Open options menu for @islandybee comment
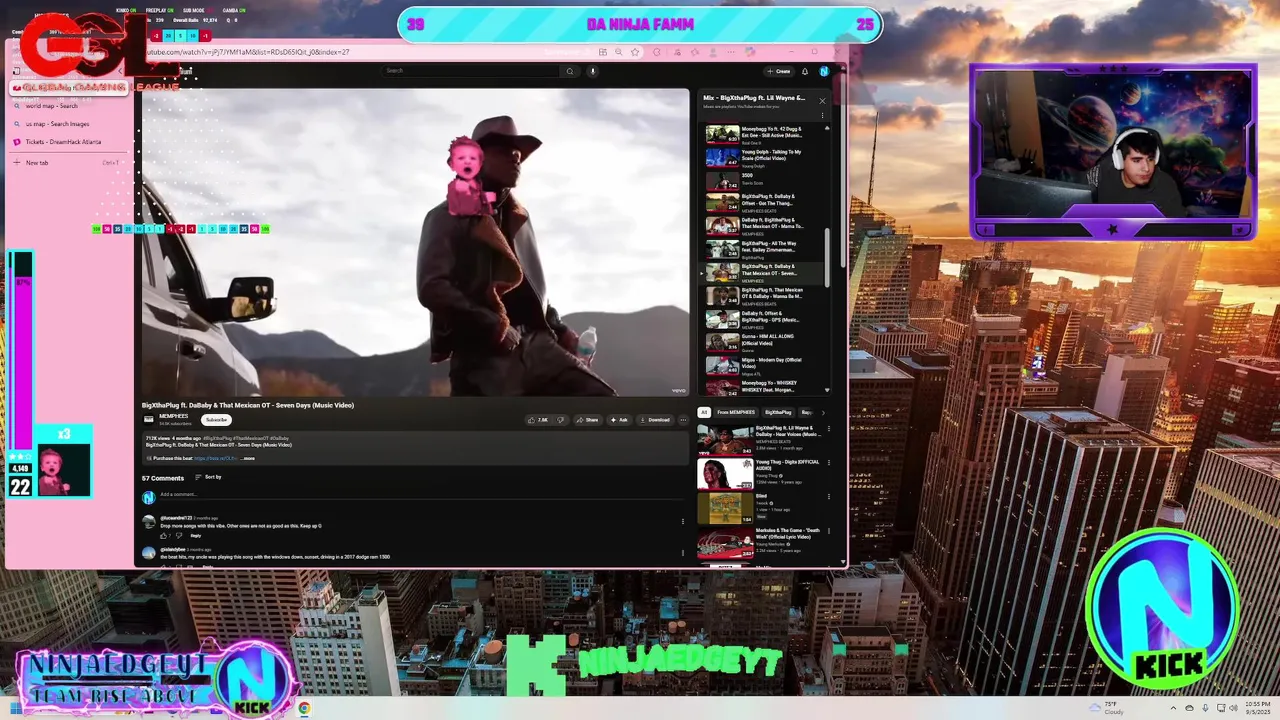This screenshot has height=720, width=1280. [x=683, y=552]
